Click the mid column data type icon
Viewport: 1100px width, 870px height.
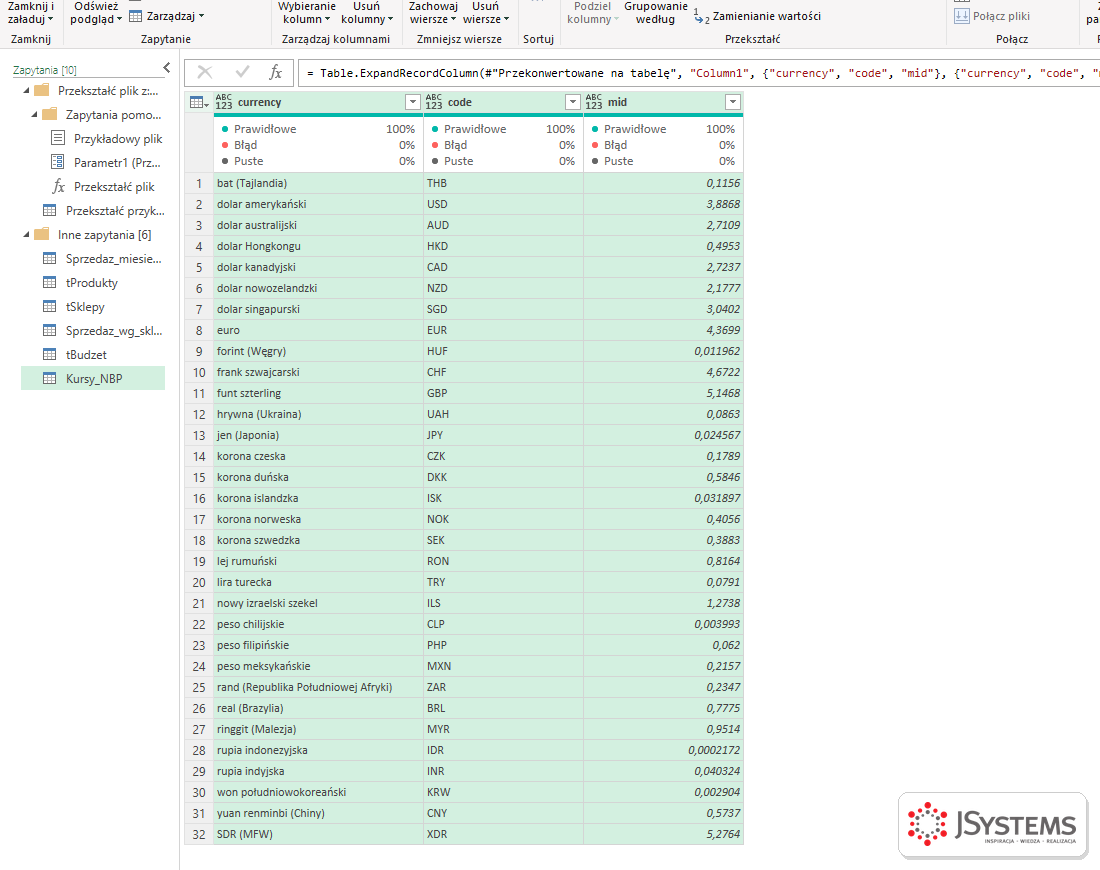point(593,102)
